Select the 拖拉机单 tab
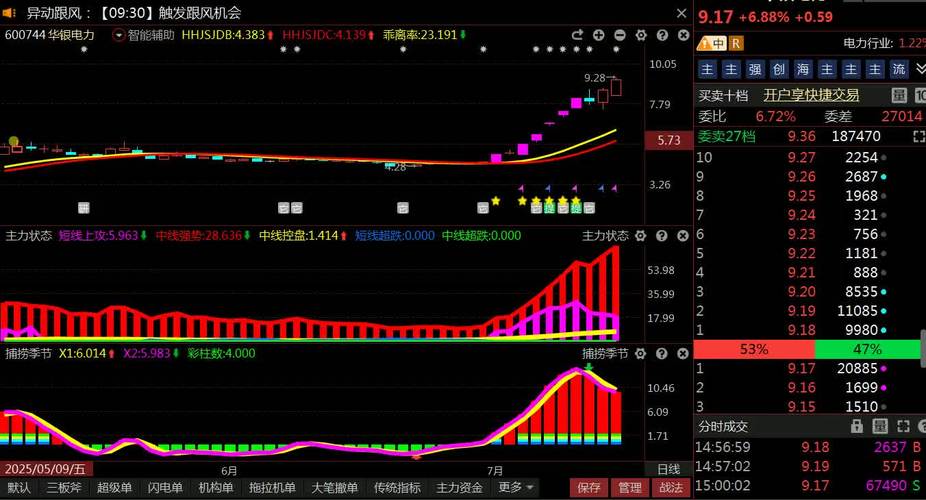This screenshot has height=500, width=926. 272,488
